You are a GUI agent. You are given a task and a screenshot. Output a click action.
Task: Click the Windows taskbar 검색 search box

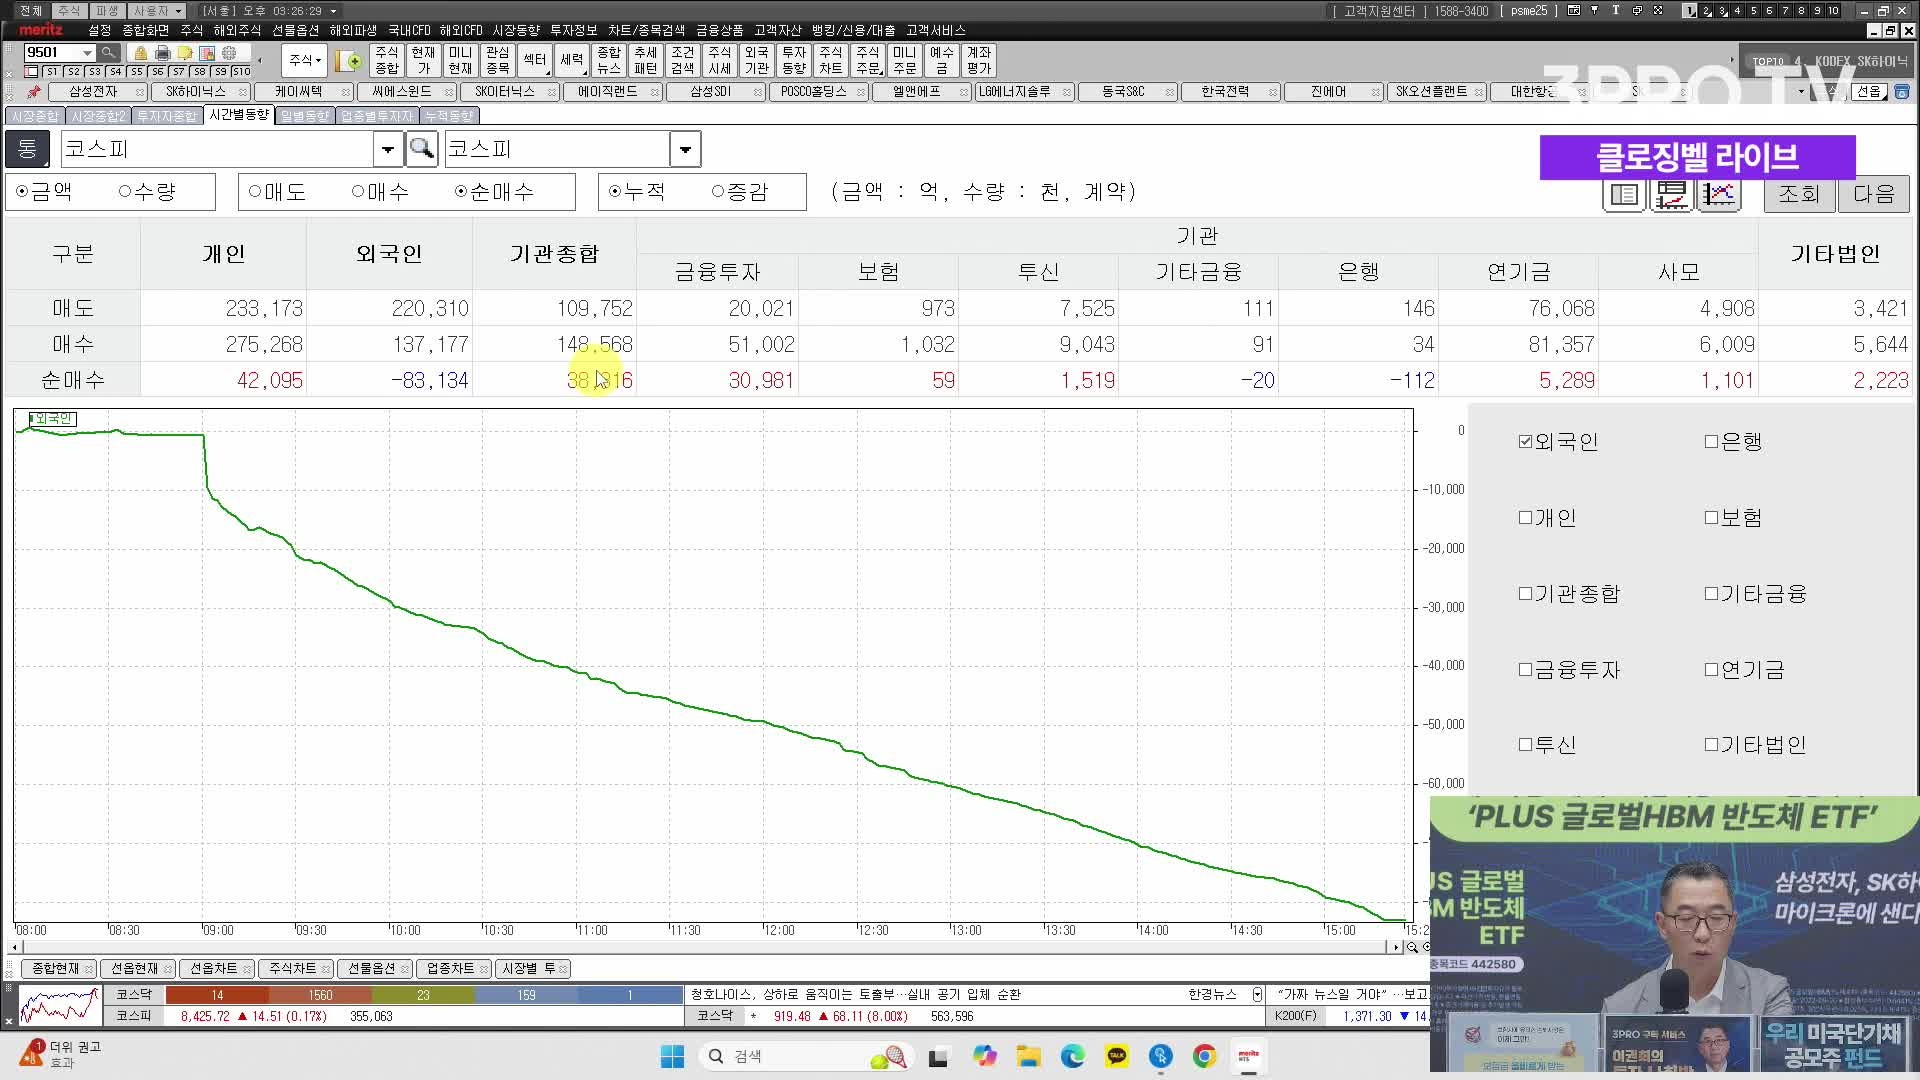click(x=806, y=1056)
